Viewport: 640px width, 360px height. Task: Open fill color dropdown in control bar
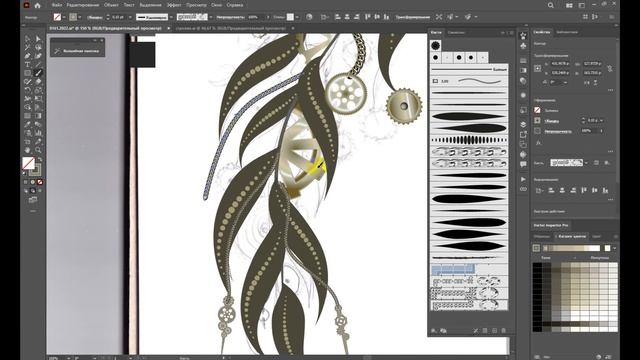click(64, 17)
